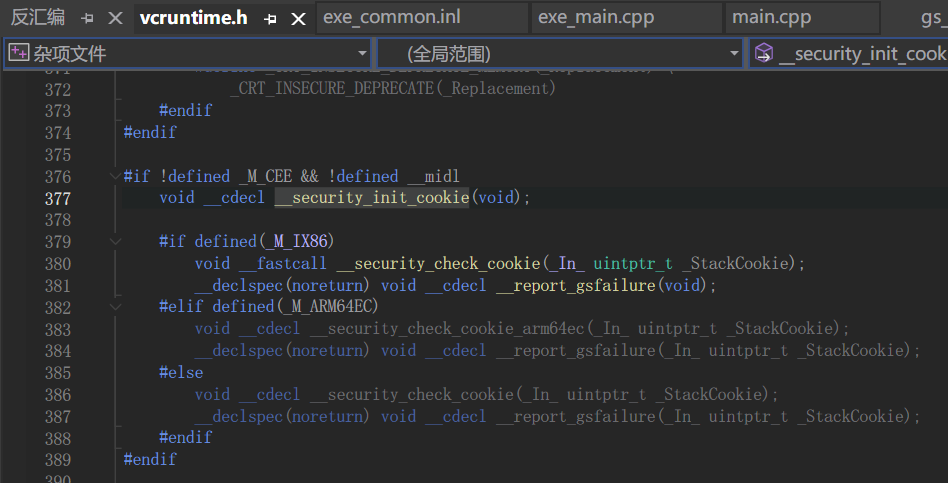Pin the 反汇编 tab
This screenshot has height=483, width=948.
click(x=88, y=19)
